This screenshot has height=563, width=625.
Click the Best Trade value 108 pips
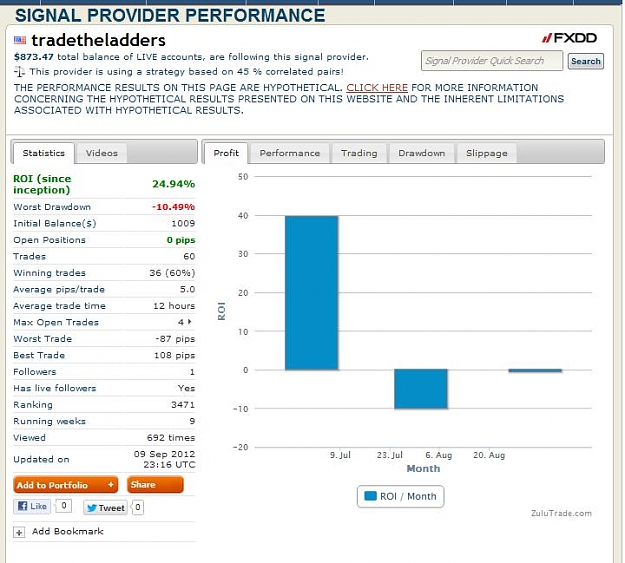(175, 355)
